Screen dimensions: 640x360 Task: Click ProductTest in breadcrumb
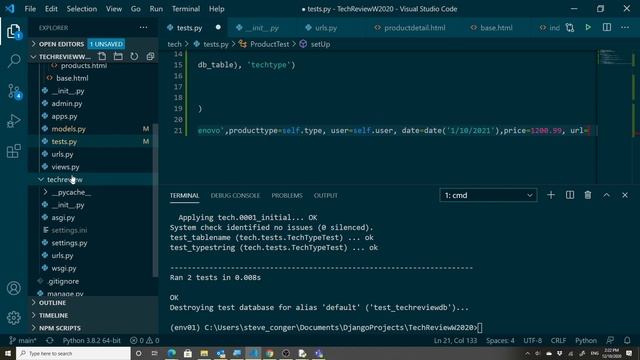click(269, 44)
